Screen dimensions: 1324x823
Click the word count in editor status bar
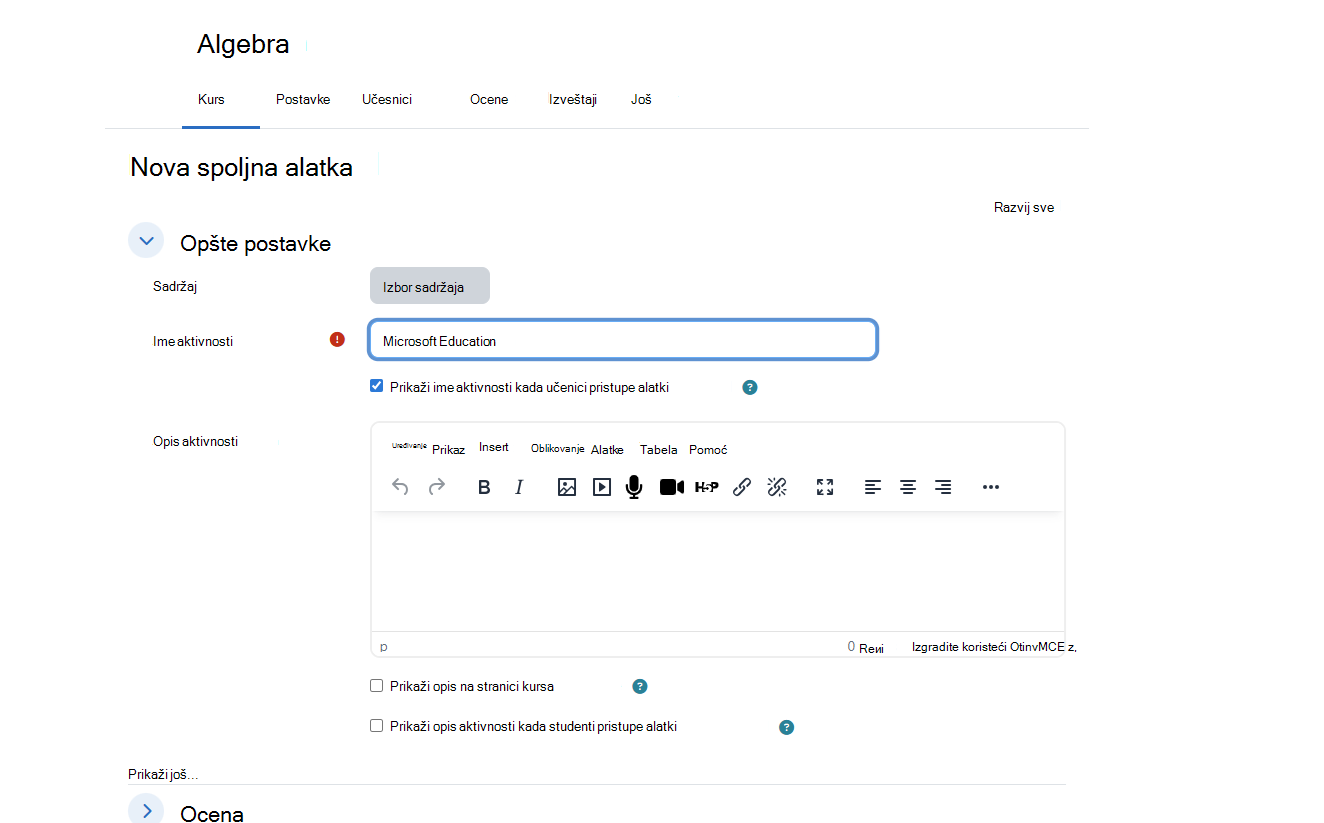pos(866,647)
